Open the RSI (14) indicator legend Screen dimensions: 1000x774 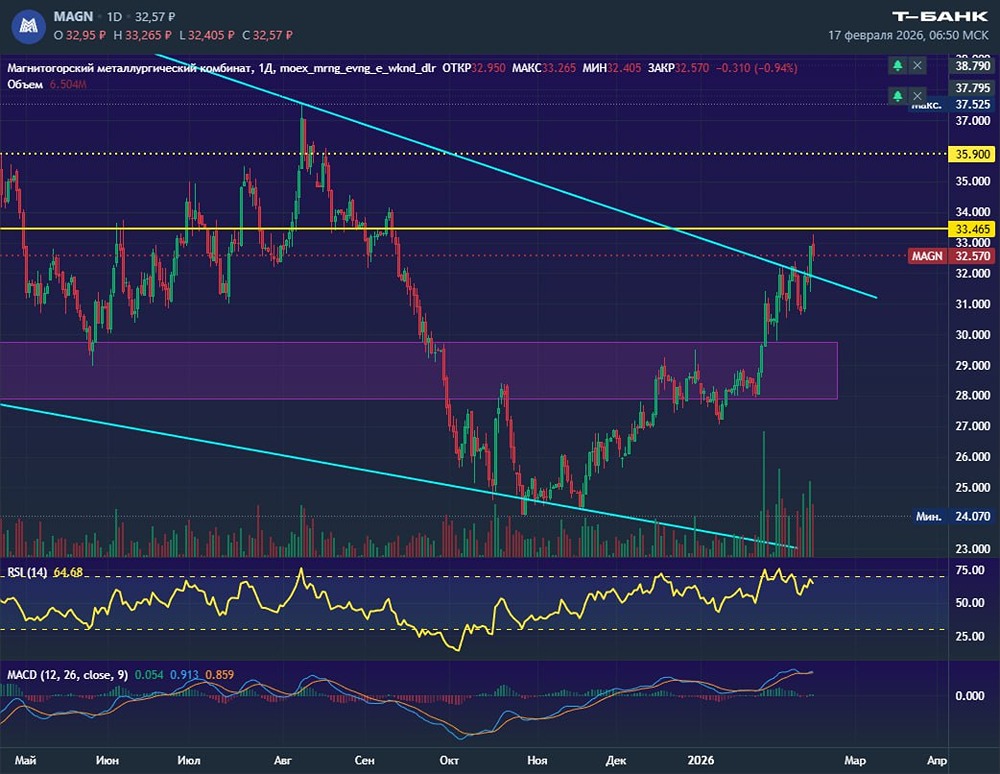click(x=27, y=573)
